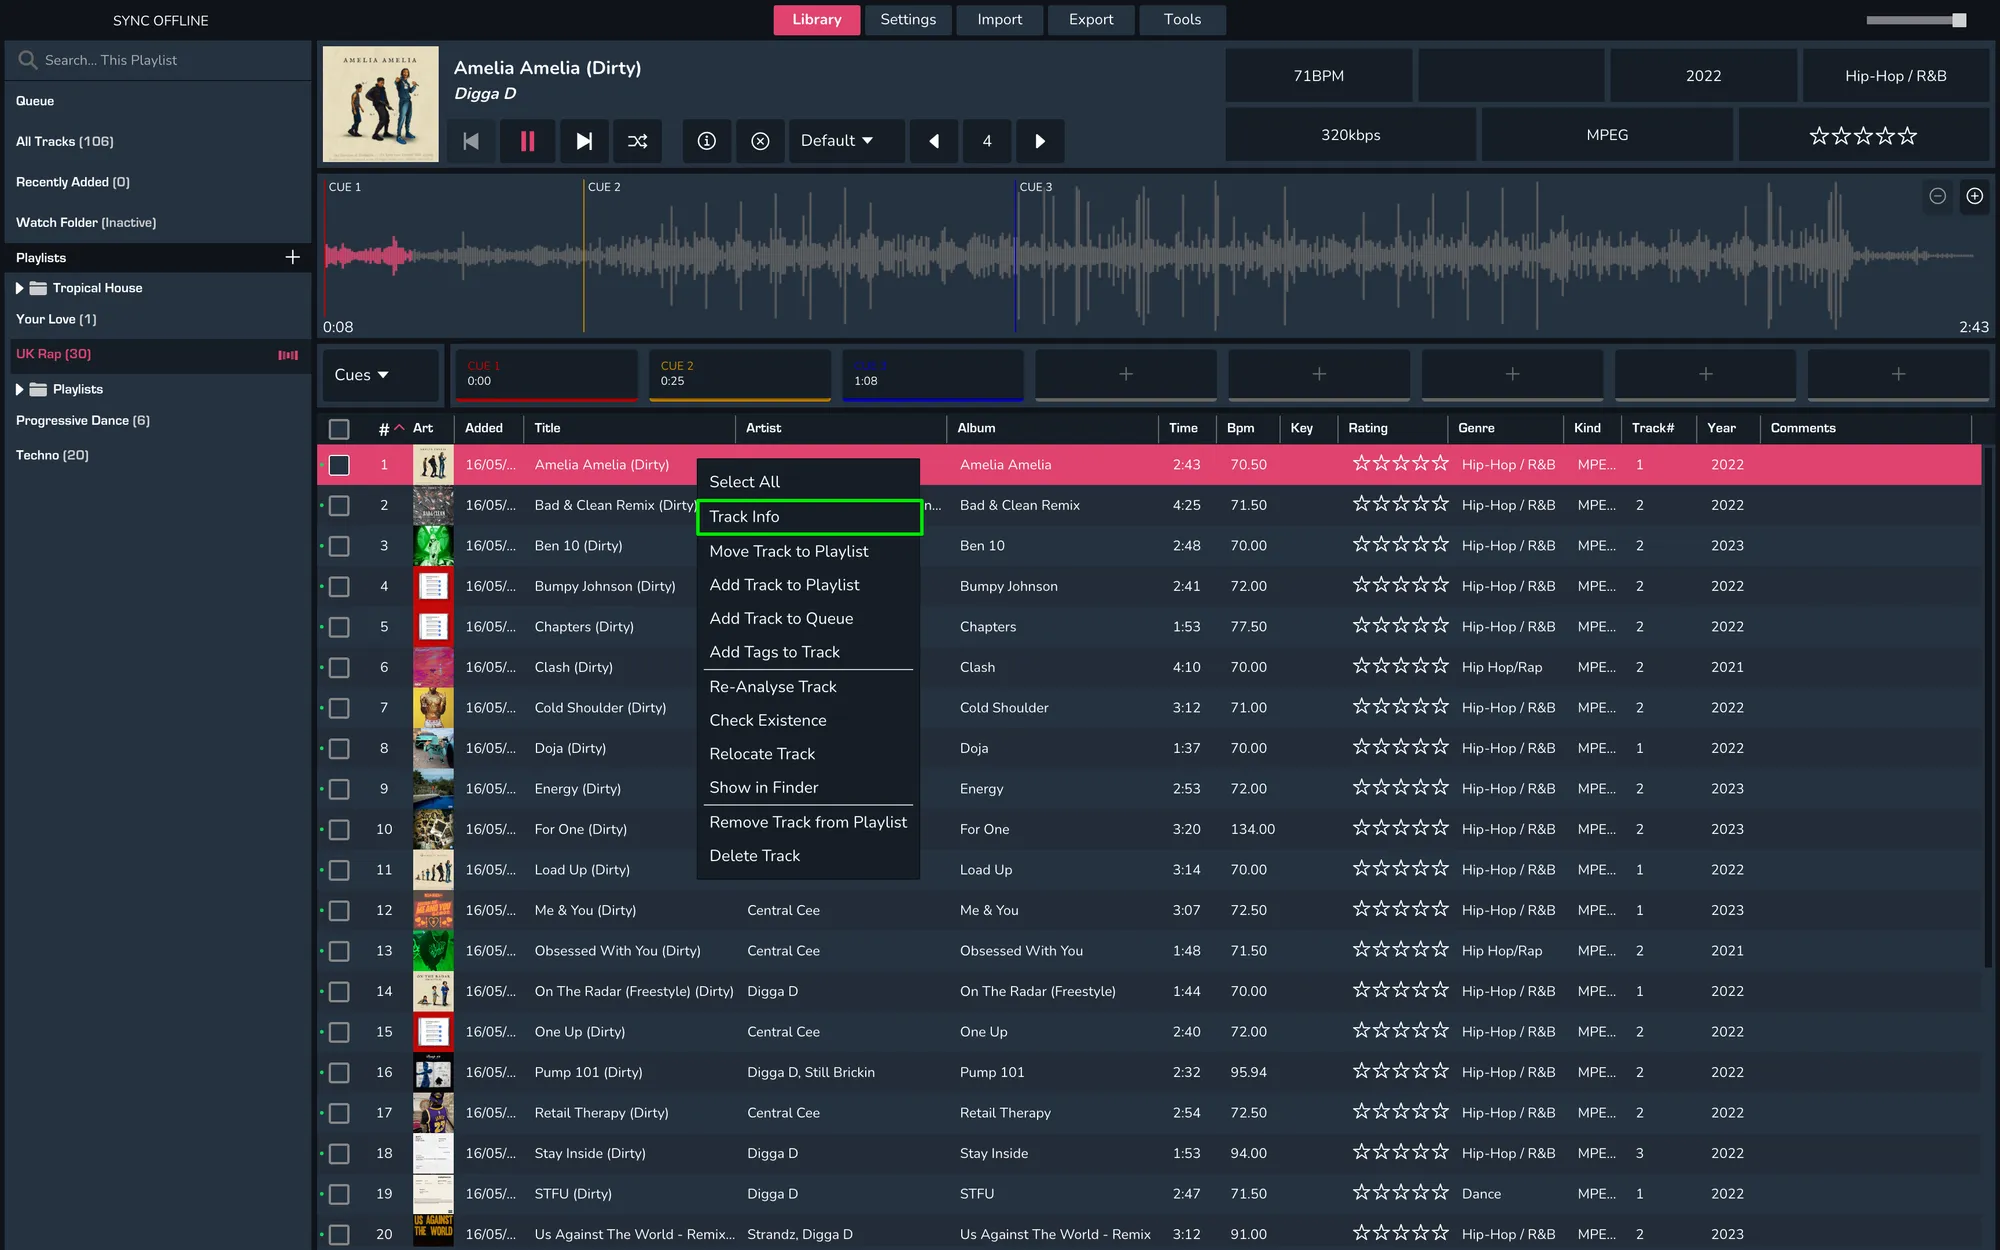Zoom out of the waveform
Viewport: 2000px width, 1250px height.
[1937, 196]
